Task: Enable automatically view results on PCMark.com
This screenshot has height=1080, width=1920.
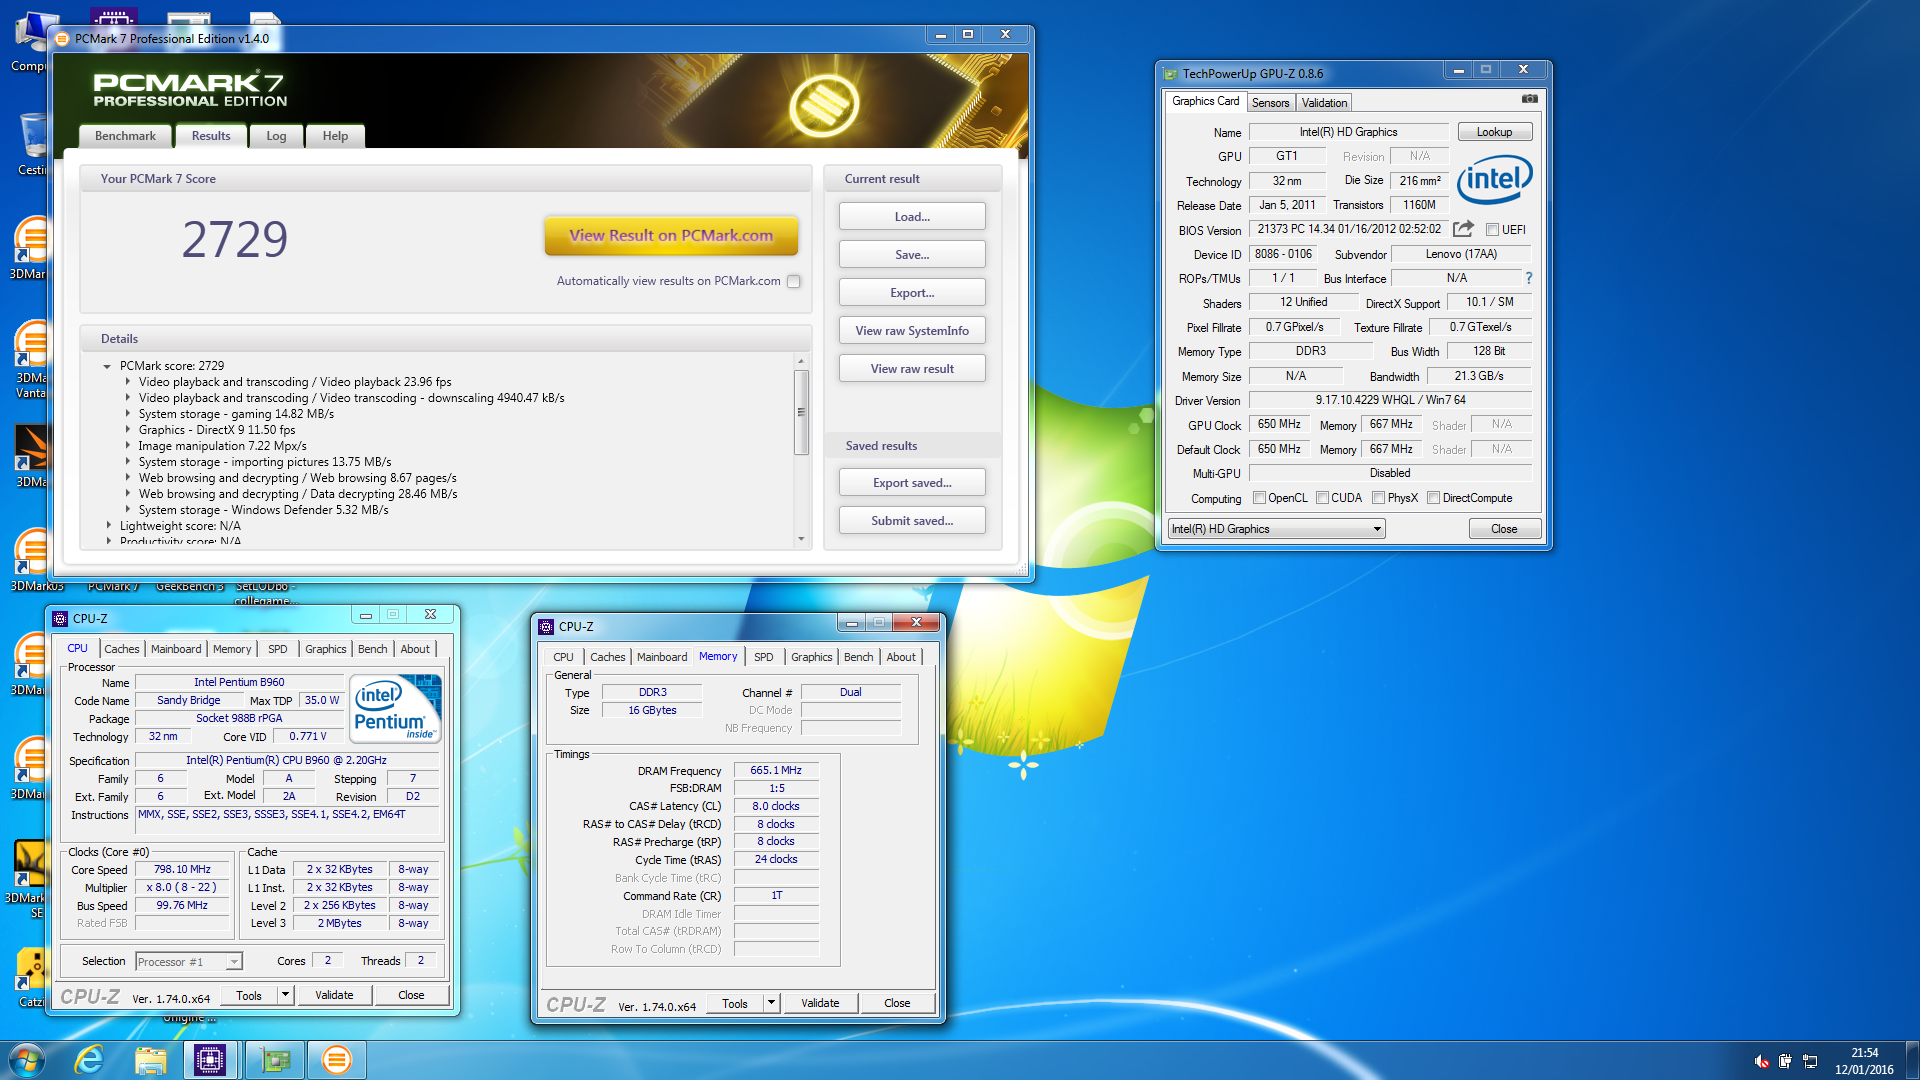Action: tap(793, 281)
